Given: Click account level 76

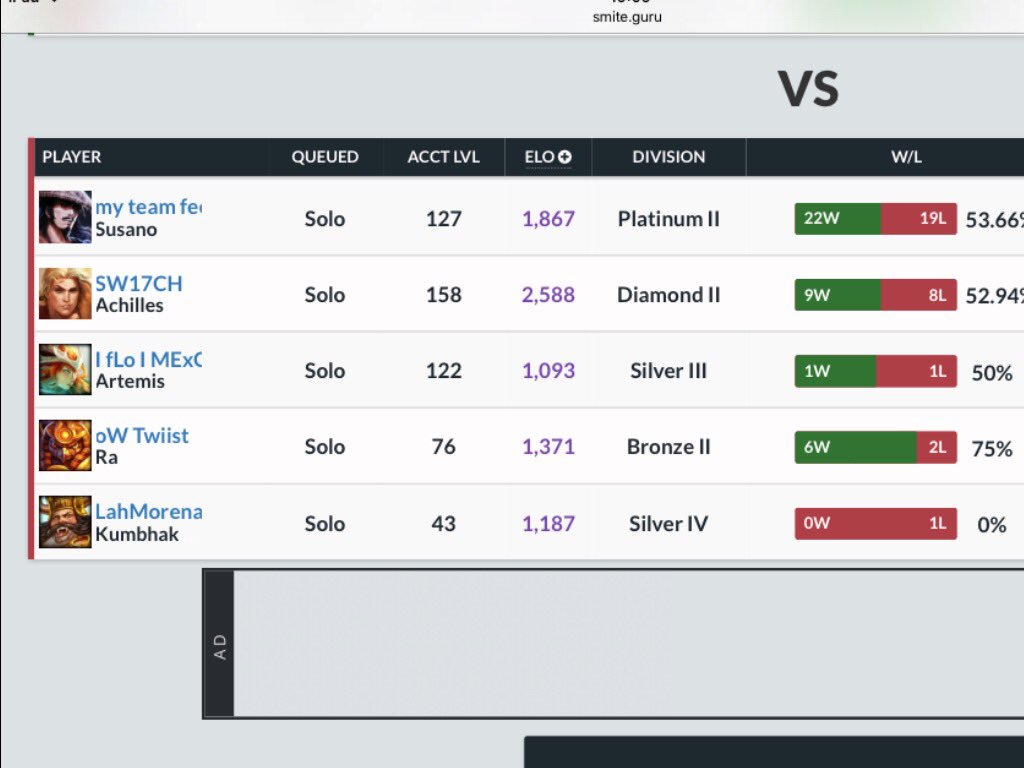Looking at the screenshot, I should click(443, 447).
